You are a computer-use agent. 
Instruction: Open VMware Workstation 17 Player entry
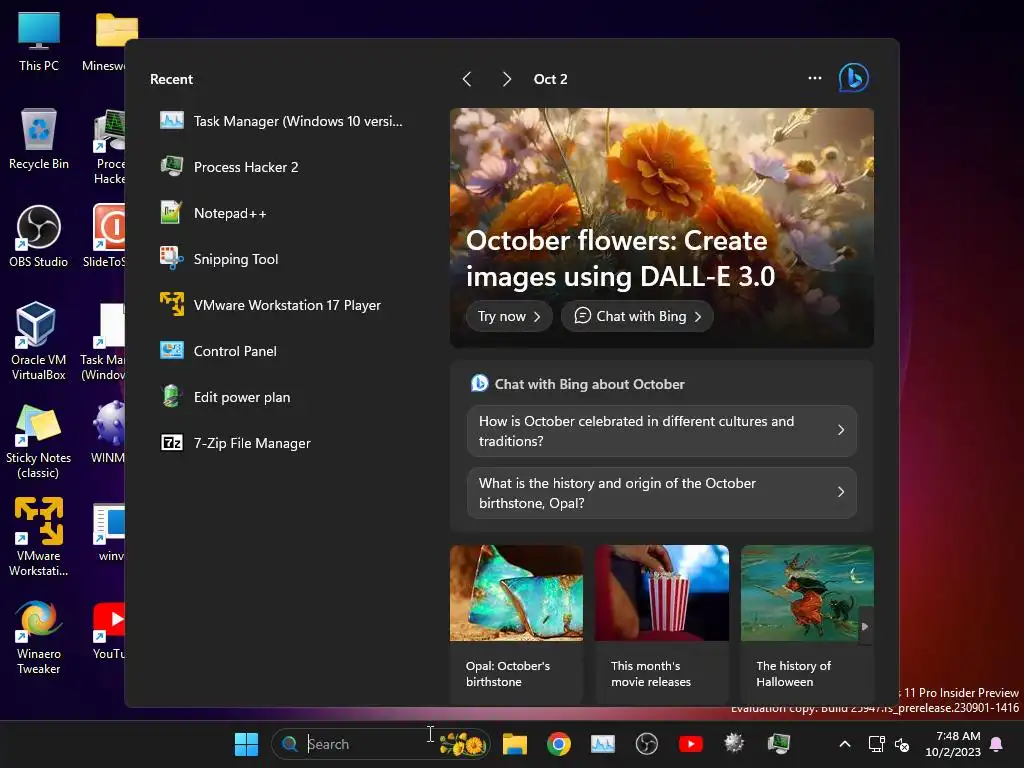tap(281, 305)
